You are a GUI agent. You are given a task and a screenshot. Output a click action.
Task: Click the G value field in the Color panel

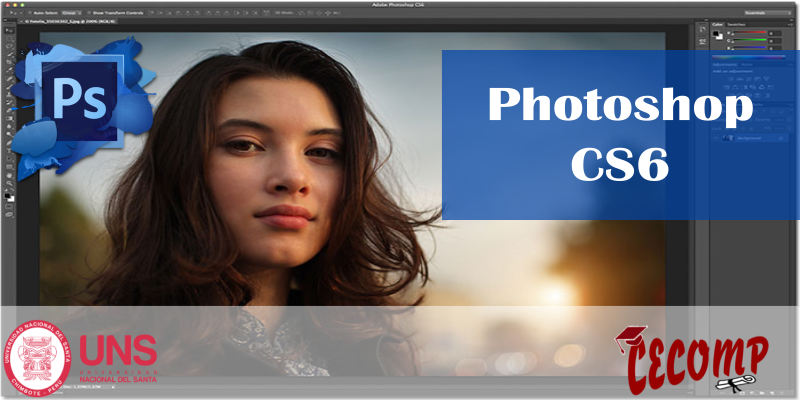(775, 41)
